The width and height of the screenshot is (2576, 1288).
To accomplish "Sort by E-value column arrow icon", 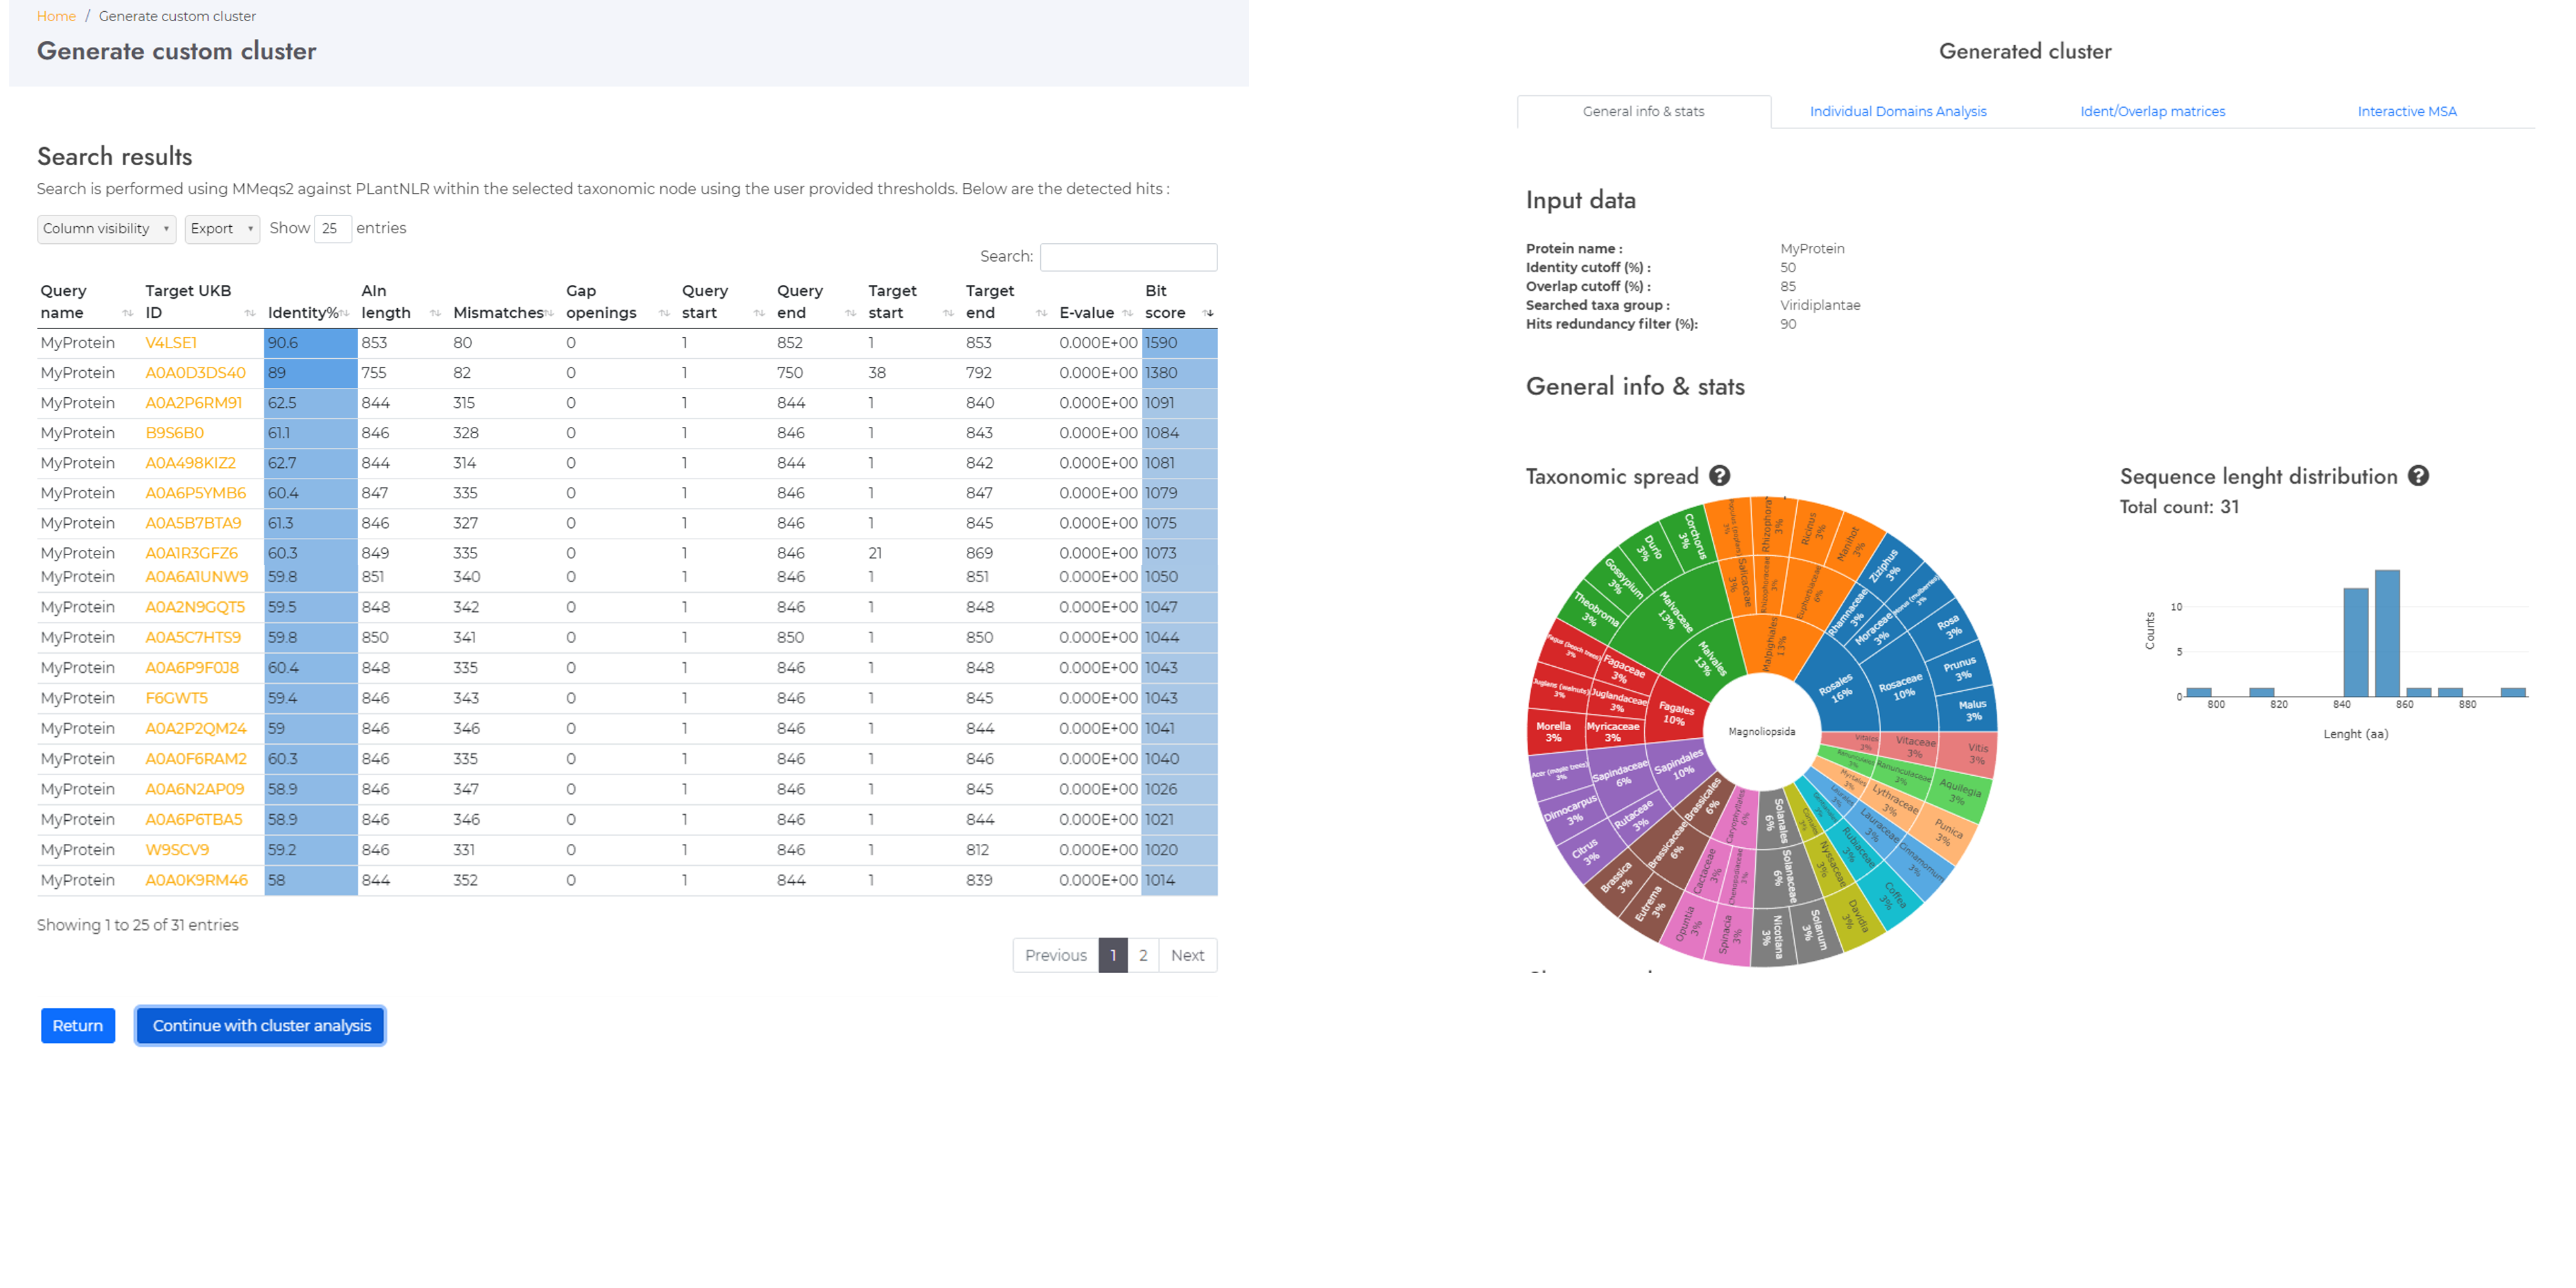I will point(1128,313).
